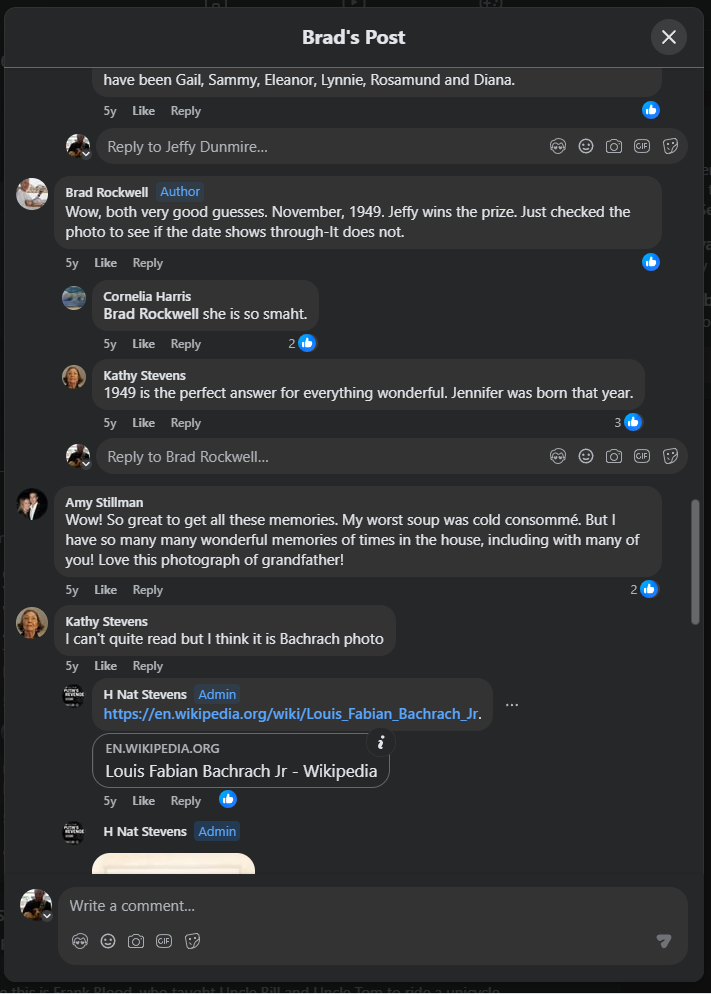Click the emoji icon in the Write a comment bar
Image resolution: width=711 pixels, height=994 pixels.
108,941
